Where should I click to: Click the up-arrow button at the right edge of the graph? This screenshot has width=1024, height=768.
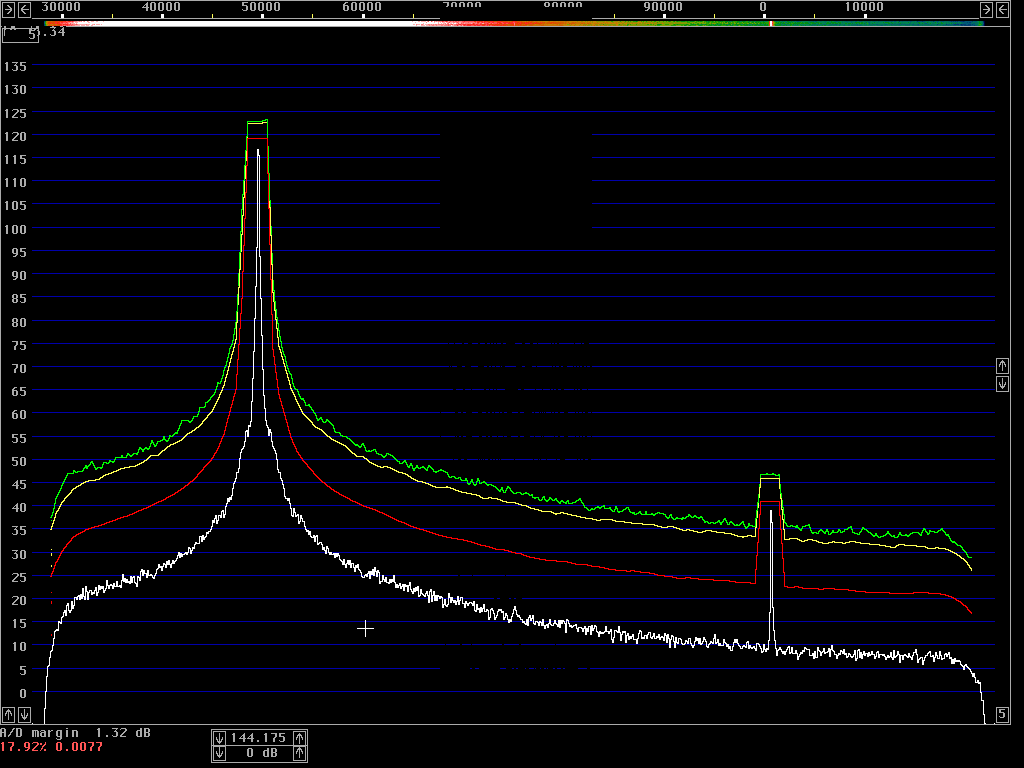click(x=1002, y=366)
